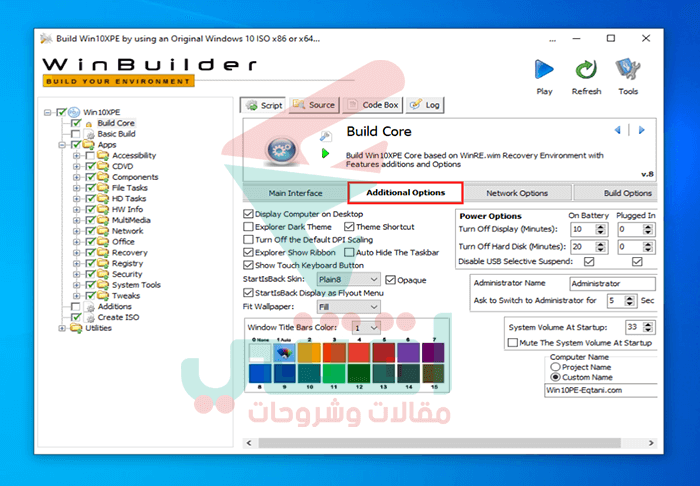Toggle Theme Shortcut checkbox
700x486 pixels.
pos(349,227)
